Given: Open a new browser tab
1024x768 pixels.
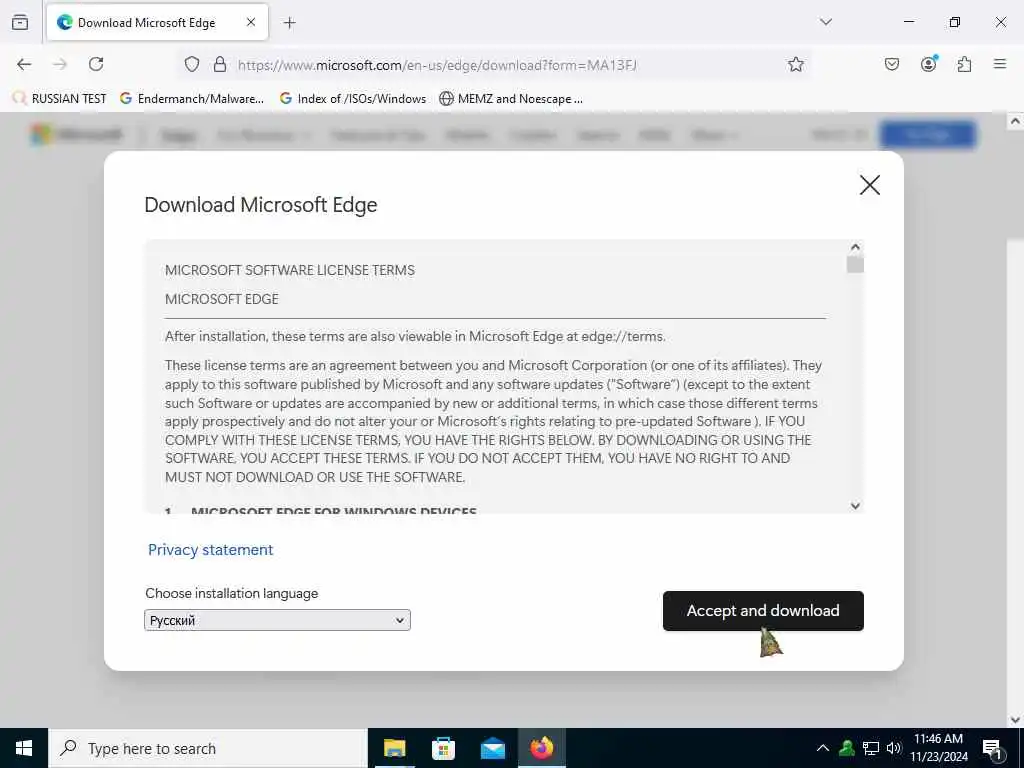Looking at the screenshot, I should coord(290,23).
